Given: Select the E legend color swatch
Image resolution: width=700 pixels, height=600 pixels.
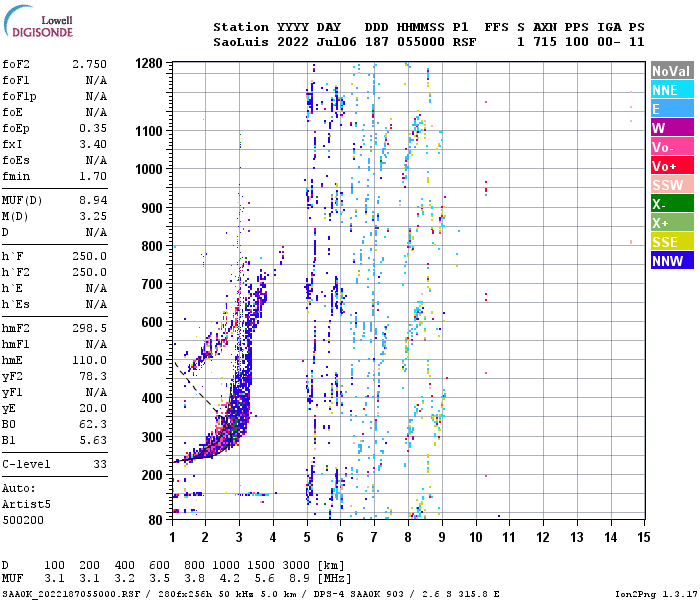Looking at the screenshot, I should pos(672,109).
